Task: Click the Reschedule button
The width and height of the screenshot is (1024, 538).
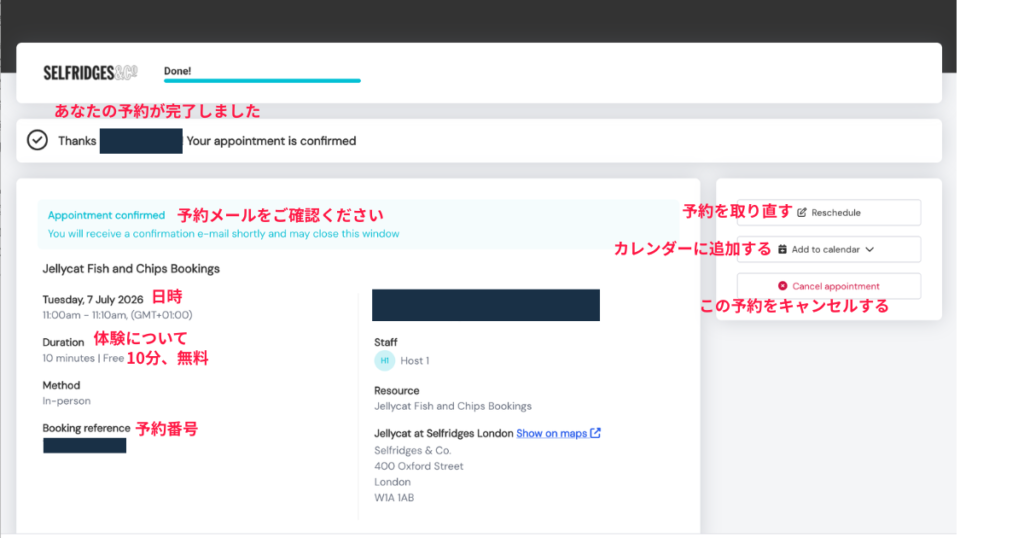Action: [x=829, y=213]
